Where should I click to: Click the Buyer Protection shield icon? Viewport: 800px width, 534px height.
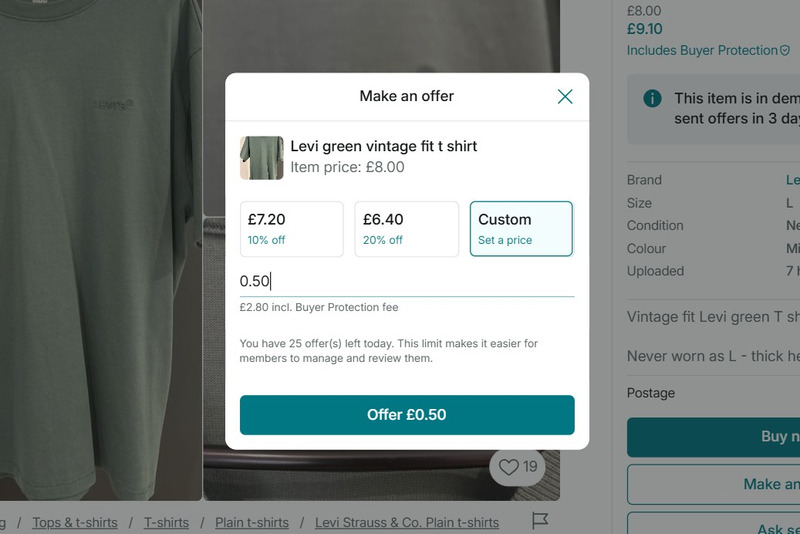(785, 50)
